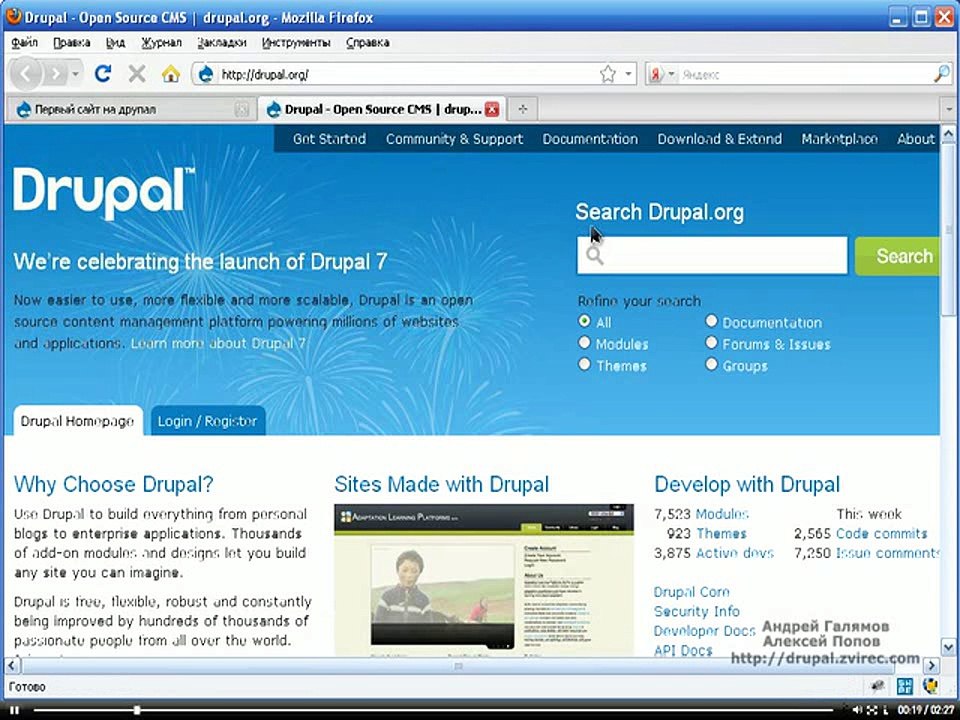The image size is (960, 720).
Task: Open the Правка menu
Action: 72,42
